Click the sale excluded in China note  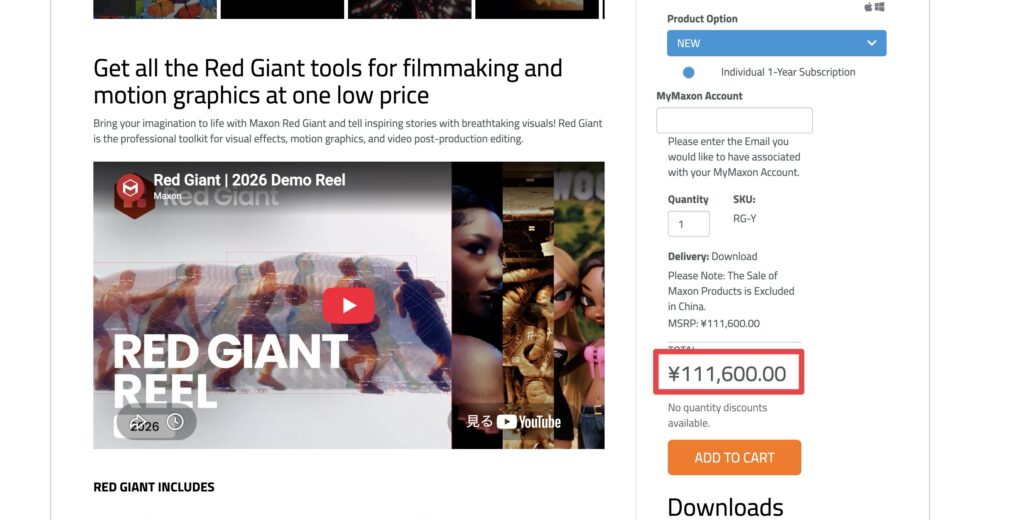point(731,291)
